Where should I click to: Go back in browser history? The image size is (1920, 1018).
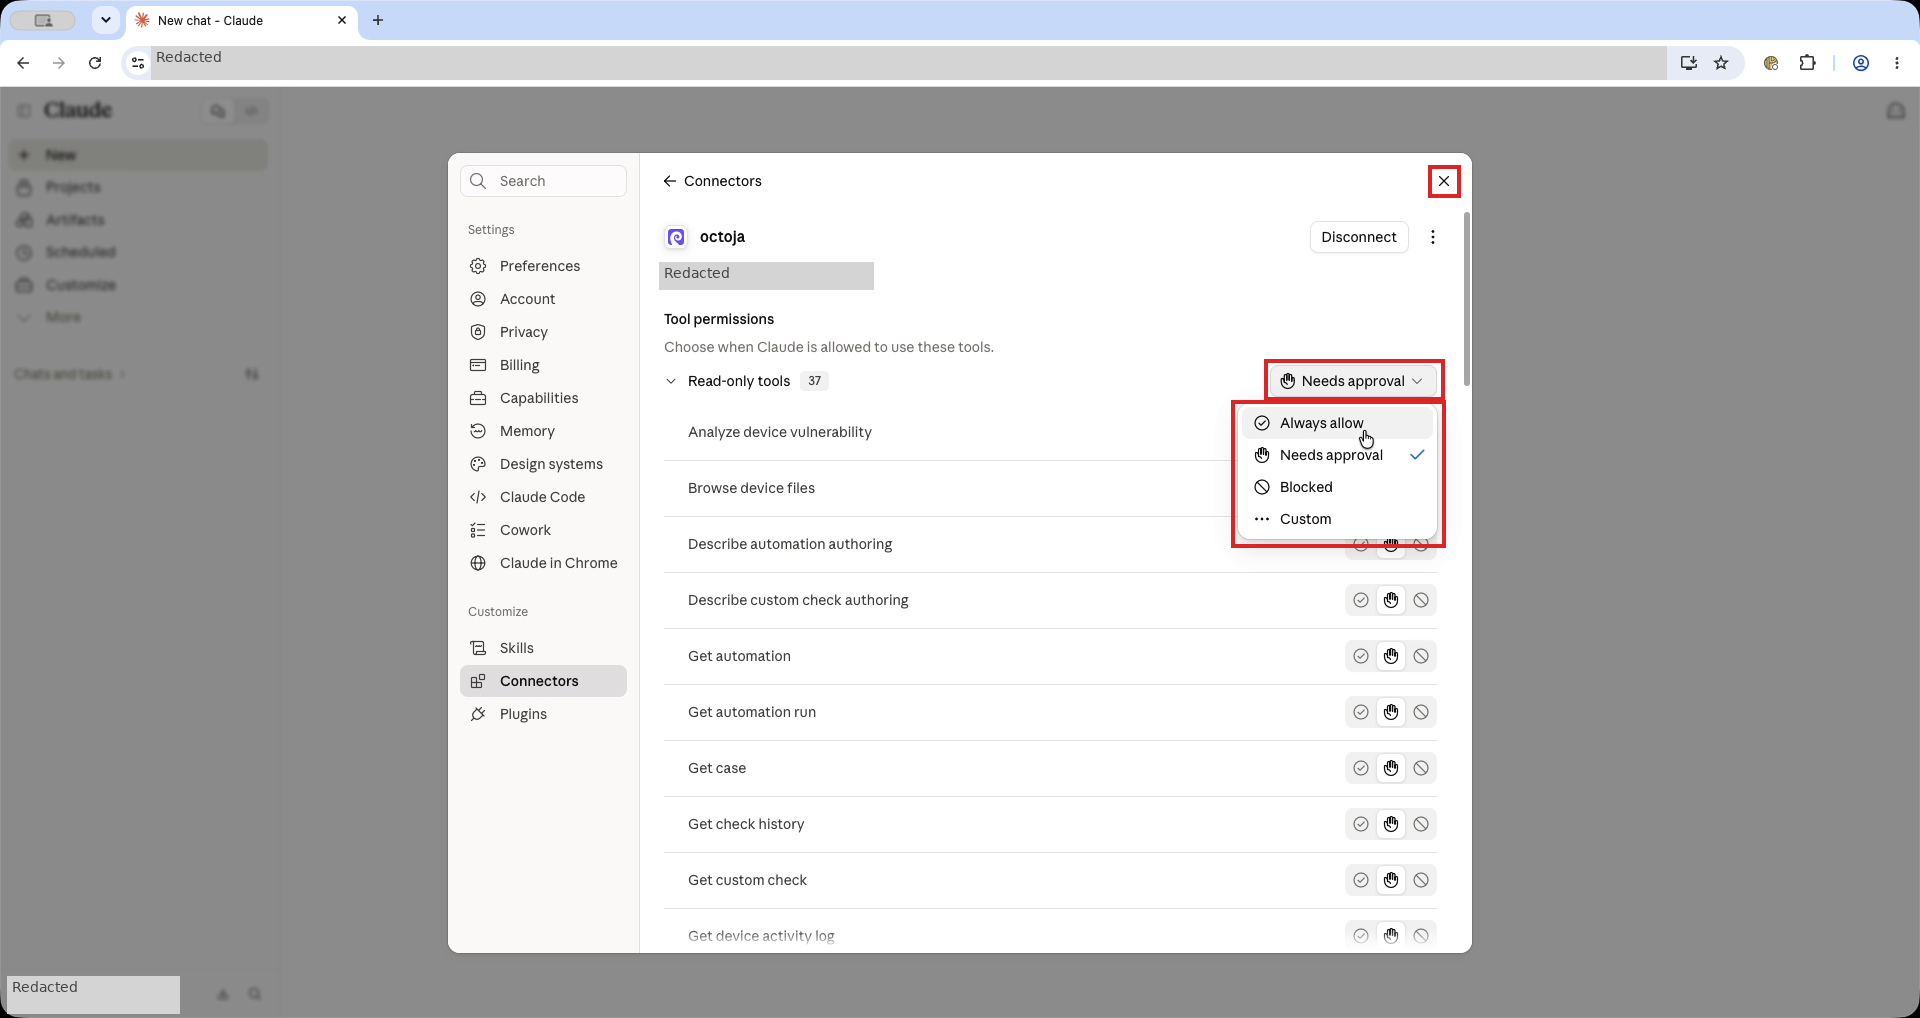point(23,63)
